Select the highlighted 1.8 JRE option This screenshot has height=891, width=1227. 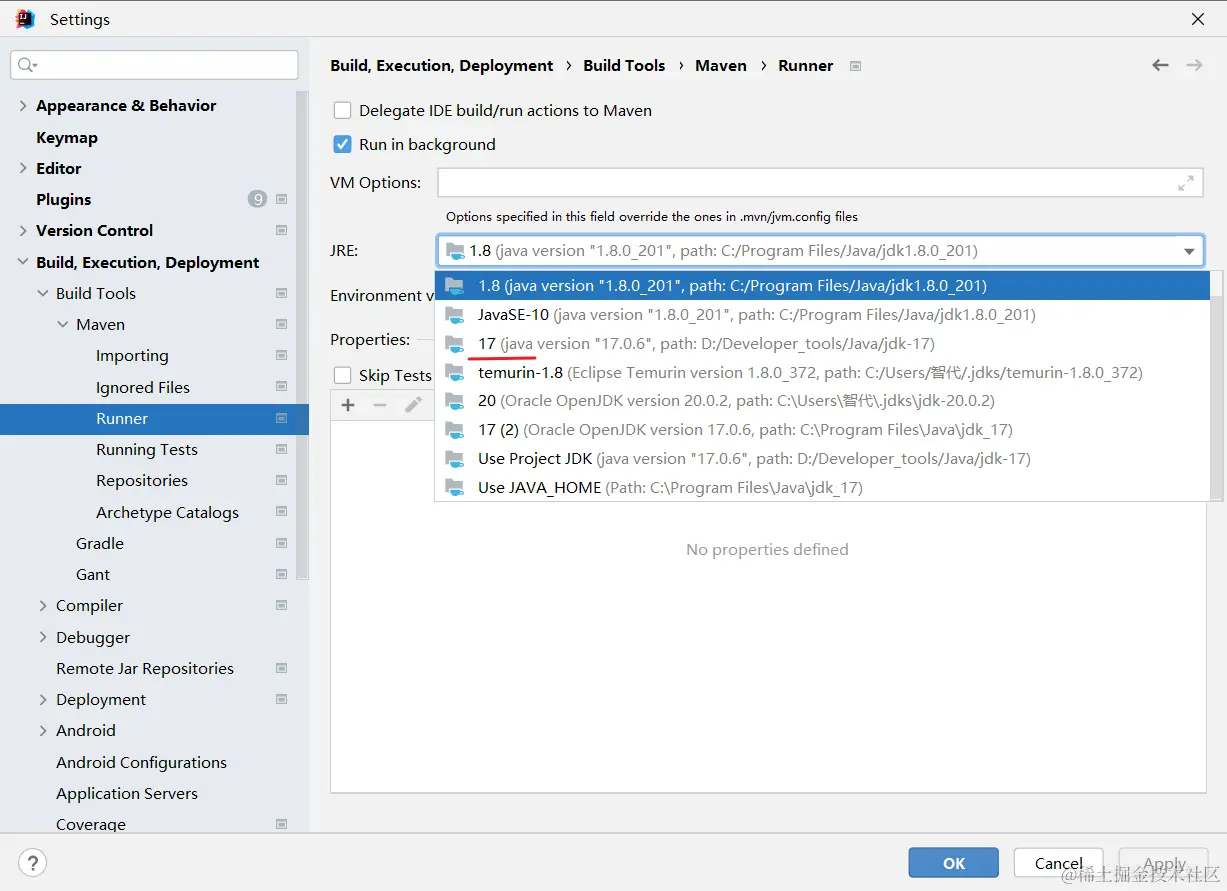(822, 285)
